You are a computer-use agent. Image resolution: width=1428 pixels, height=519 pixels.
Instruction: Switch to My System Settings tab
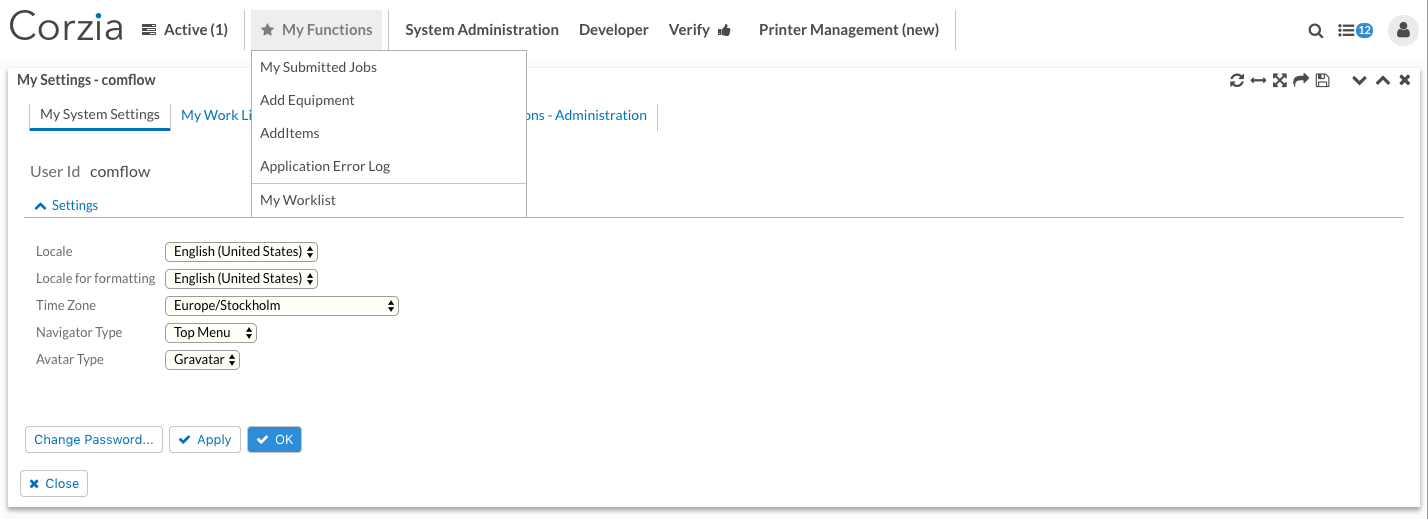[100, 115]
